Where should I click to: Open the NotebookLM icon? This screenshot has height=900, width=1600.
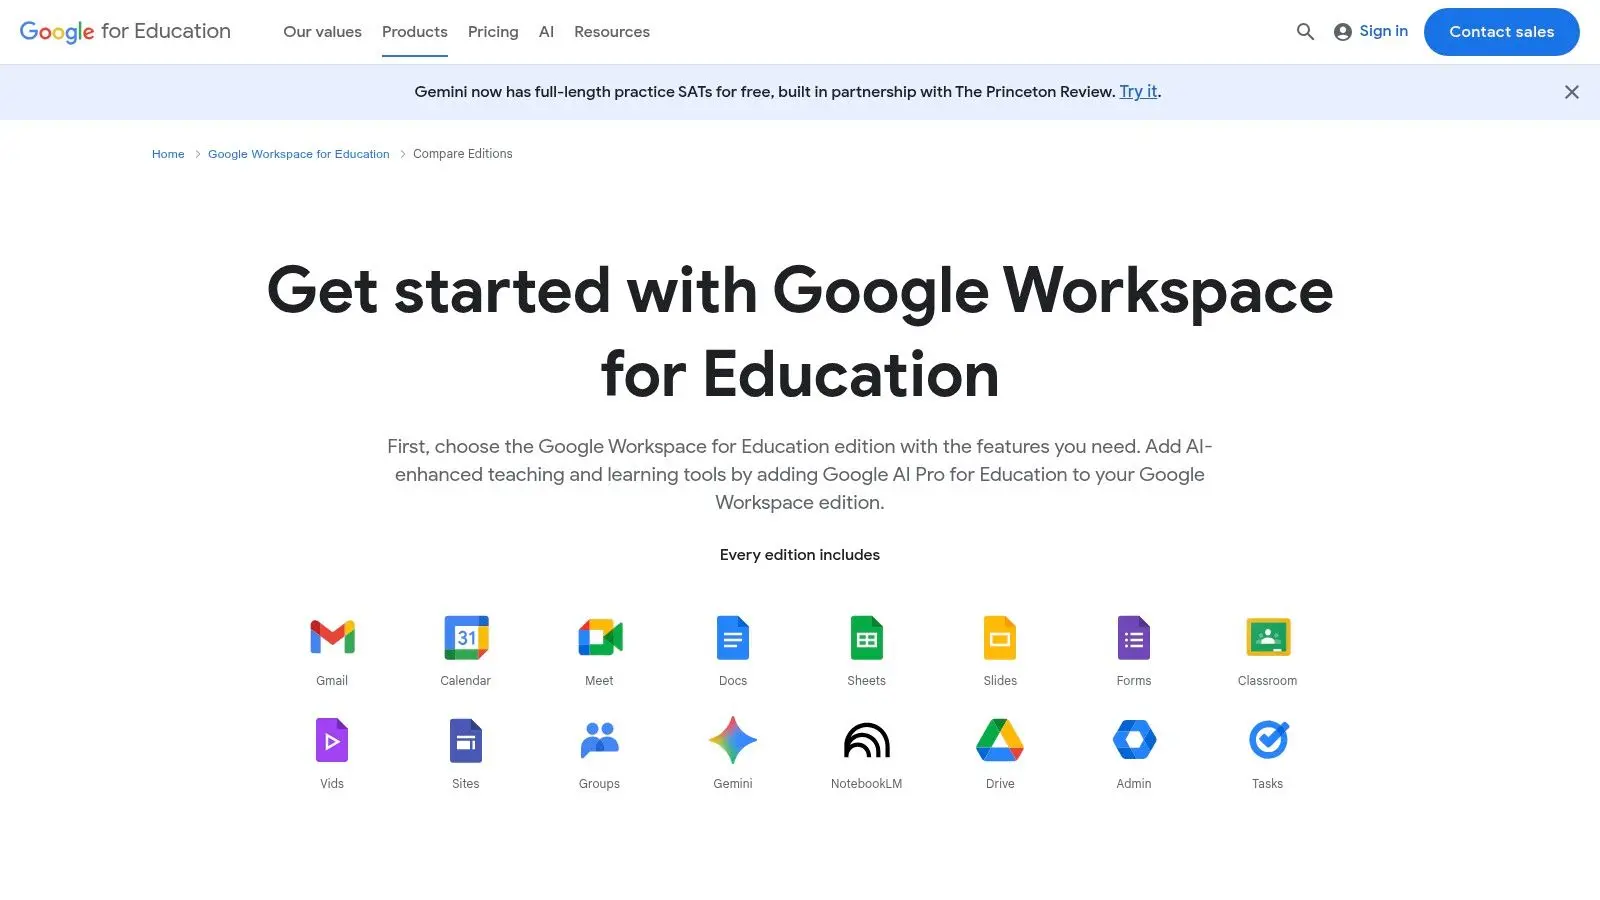(x=867, y=740)
